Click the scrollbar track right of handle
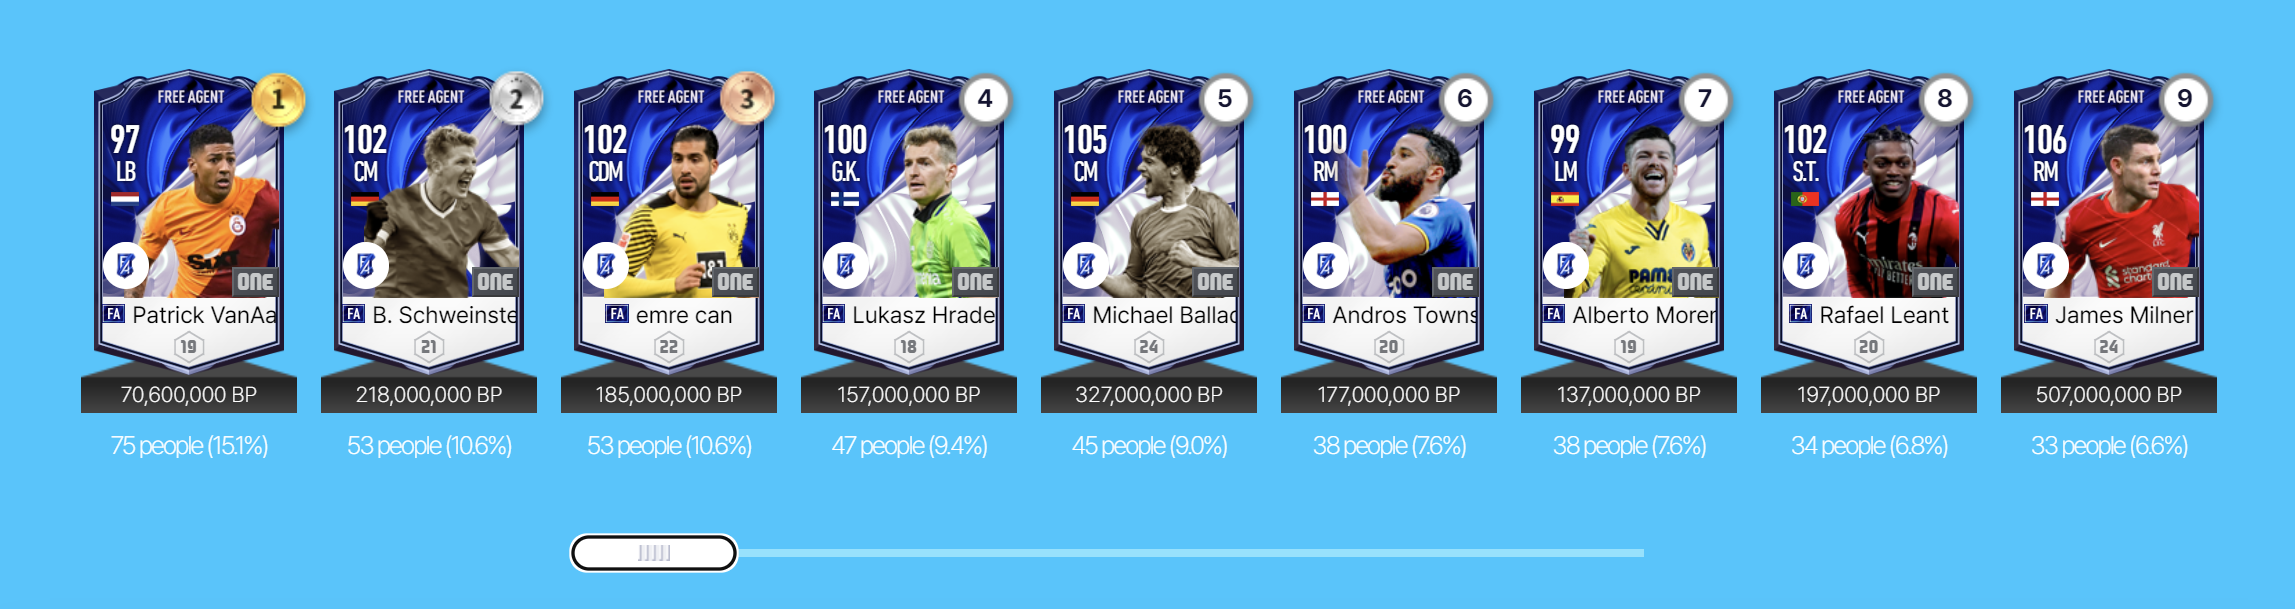The width and height of the screenshot is (2295, 609). click(x=1191, y=553)
